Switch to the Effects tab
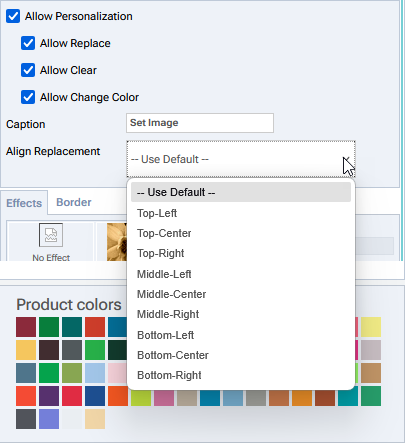 (24, 203)
